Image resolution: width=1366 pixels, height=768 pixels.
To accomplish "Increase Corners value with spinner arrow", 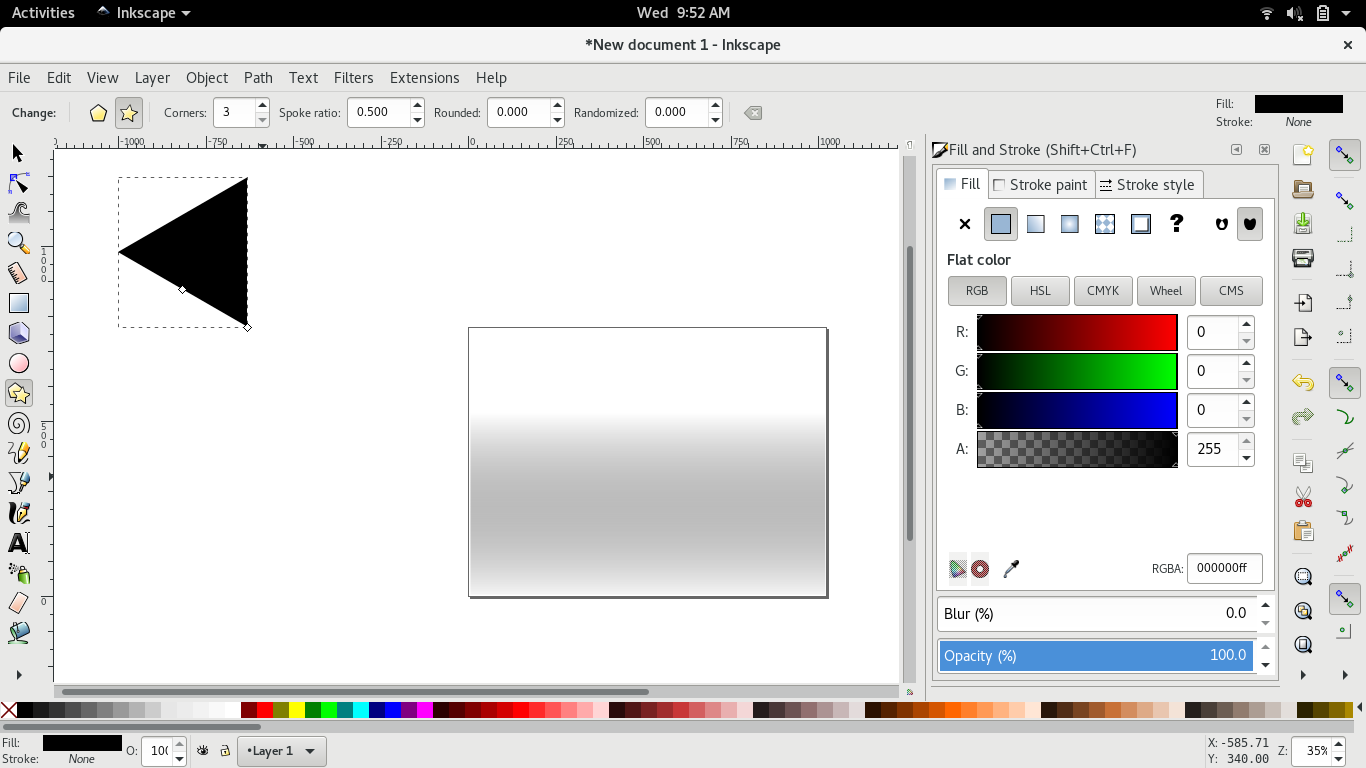I will pos(260,105).
